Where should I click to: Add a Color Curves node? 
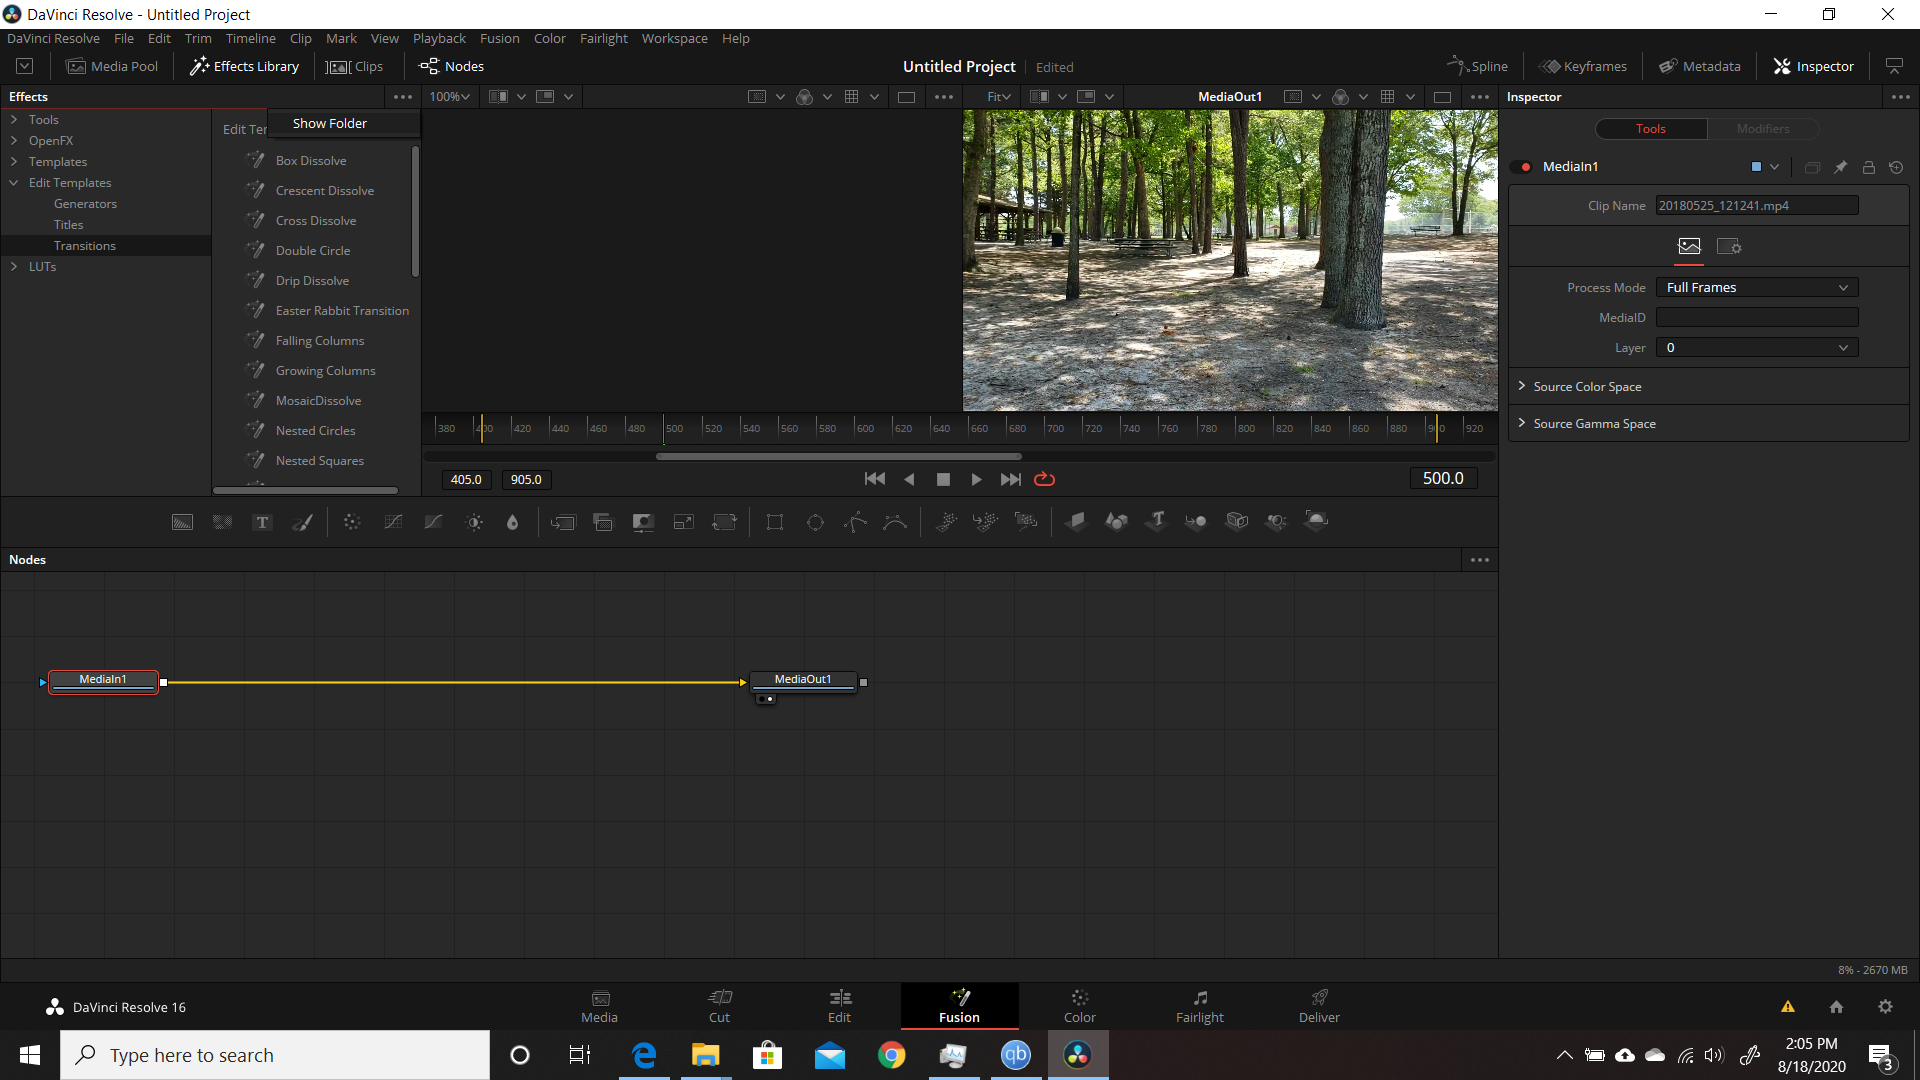click(393, 522)
